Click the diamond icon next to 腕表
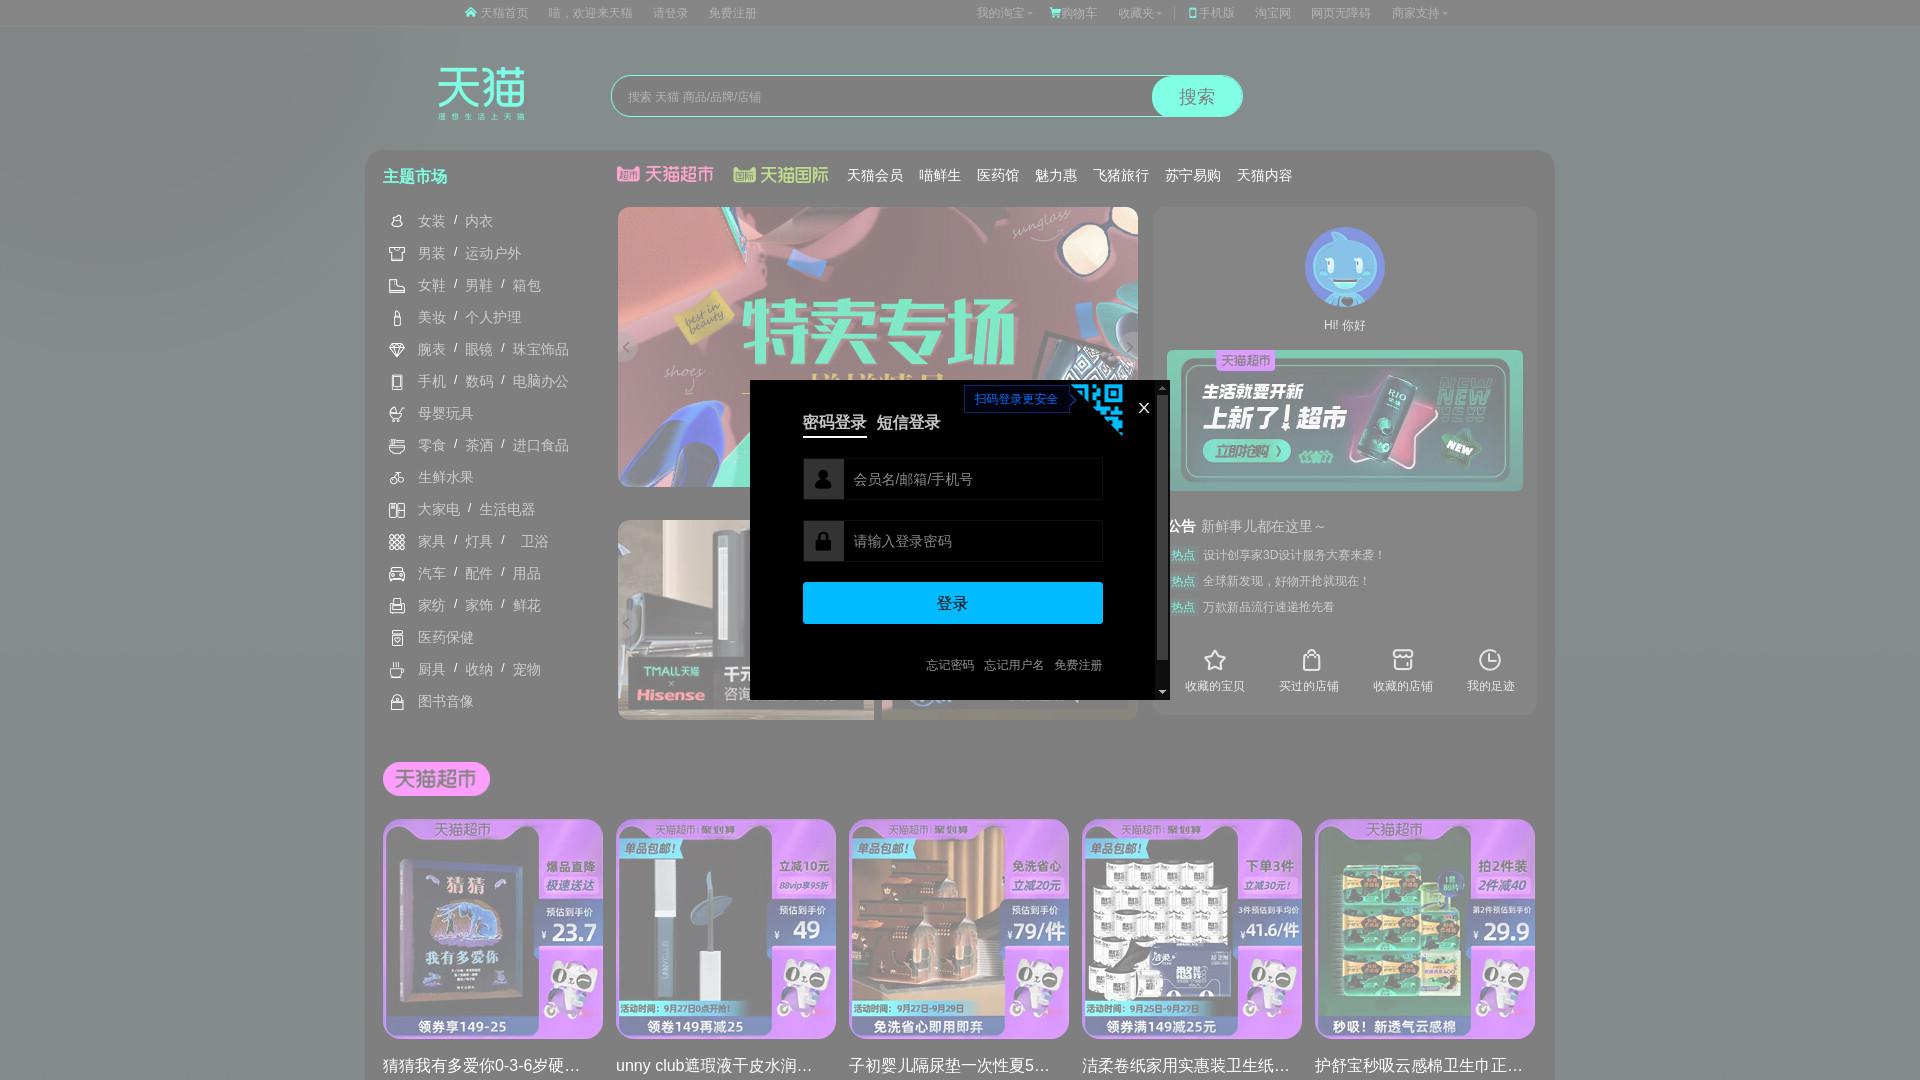This screenshot has width=1920, height=1080. coord(397,350)
